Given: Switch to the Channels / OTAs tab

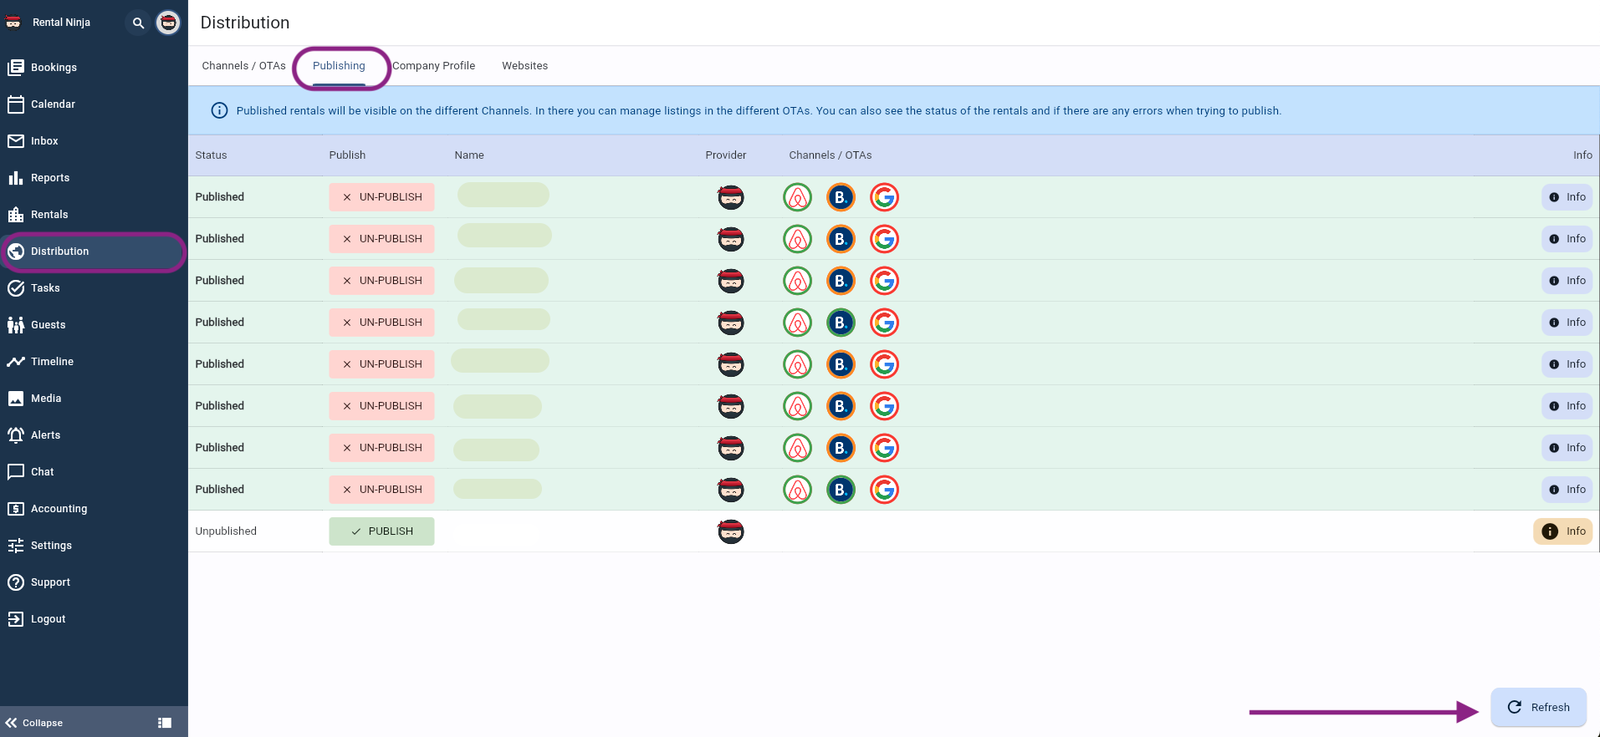Looking at the screenshot, I should click(243, 66).
